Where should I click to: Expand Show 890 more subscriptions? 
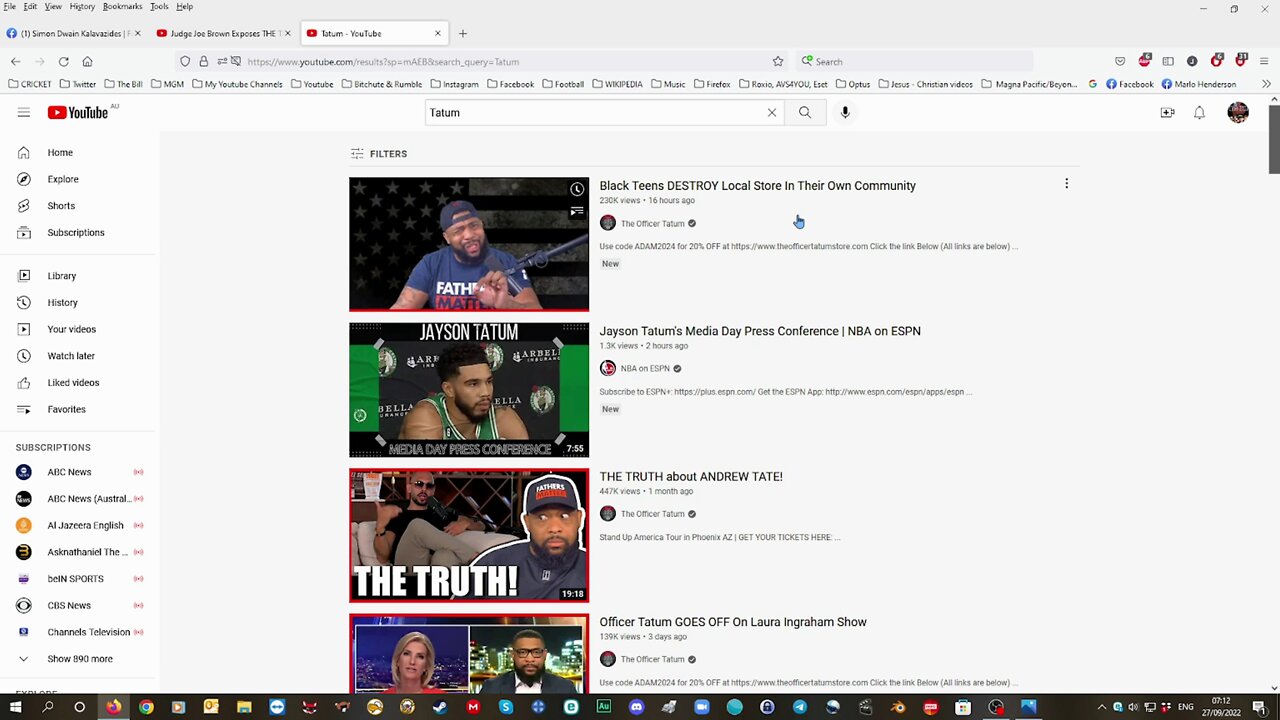(x=80, y=659)
